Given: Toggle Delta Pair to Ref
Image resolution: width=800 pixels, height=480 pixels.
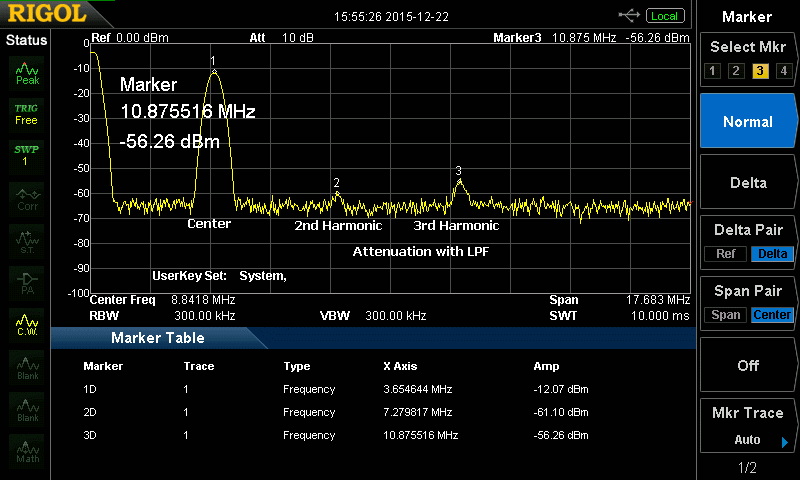Looking at the screenshot, I should point(725,254).
